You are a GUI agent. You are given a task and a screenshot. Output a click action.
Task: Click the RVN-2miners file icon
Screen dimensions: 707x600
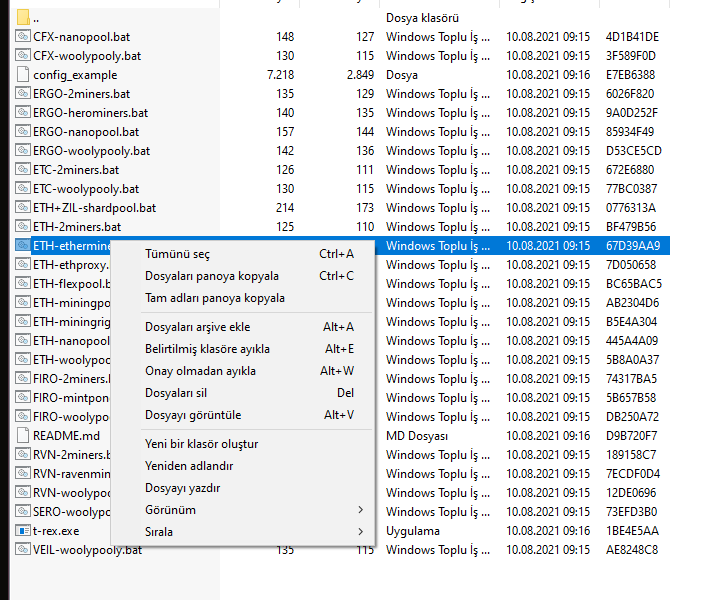[23, 454]
